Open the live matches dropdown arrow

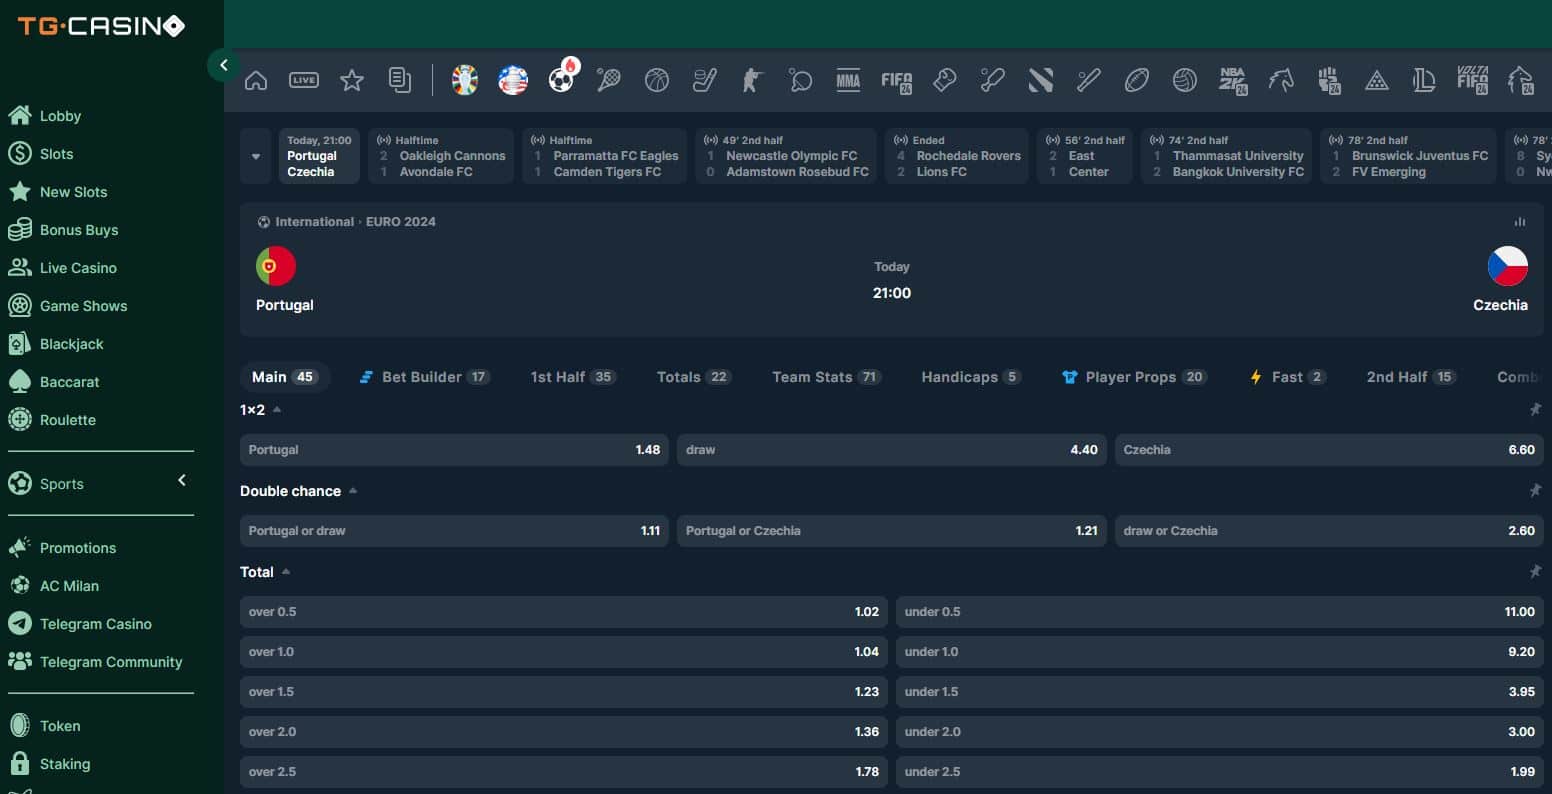(256, 156)
